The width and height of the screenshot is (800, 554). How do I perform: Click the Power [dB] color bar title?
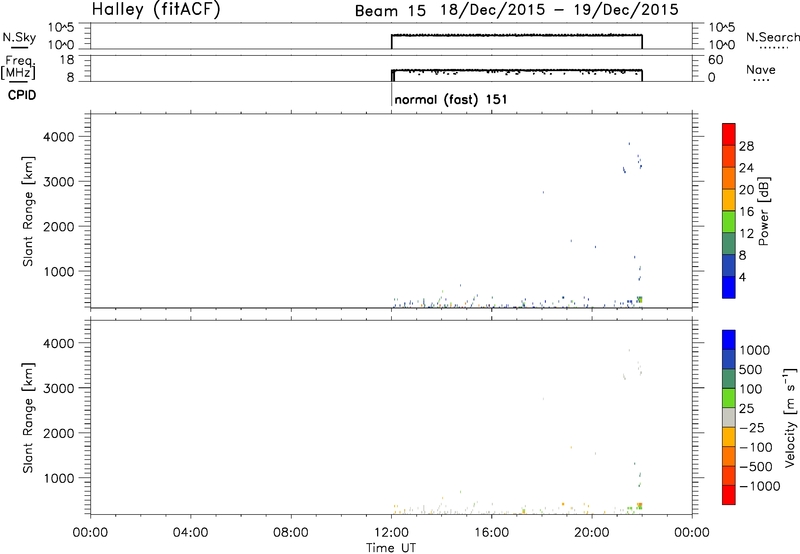point(763,211)
